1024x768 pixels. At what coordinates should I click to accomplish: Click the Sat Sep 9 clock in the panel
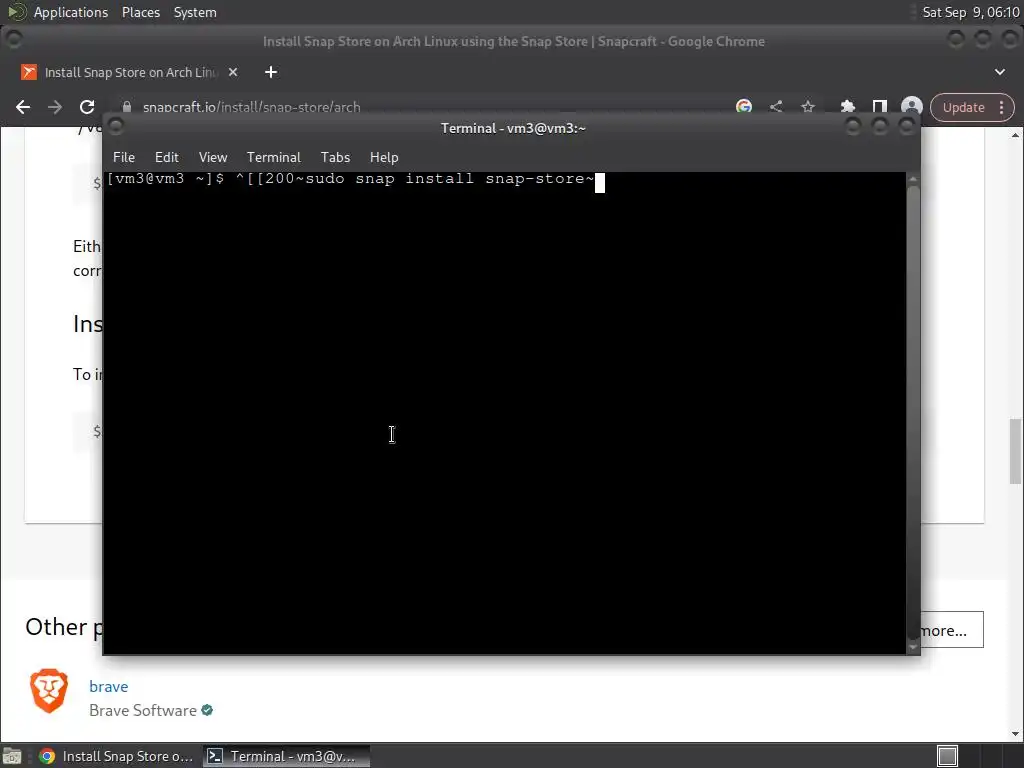pyautogui.click(x=970, y=12)
